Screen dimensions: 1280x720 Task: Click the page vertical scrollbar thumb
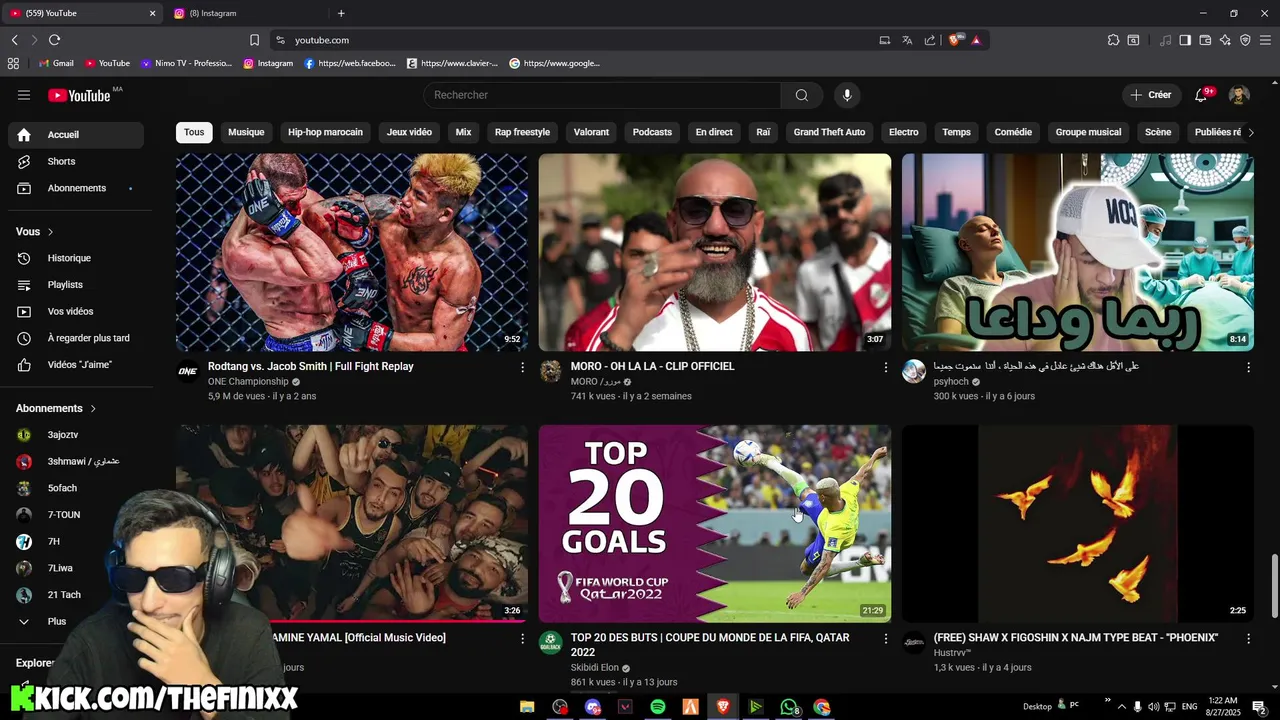[x=1273, y=586]
